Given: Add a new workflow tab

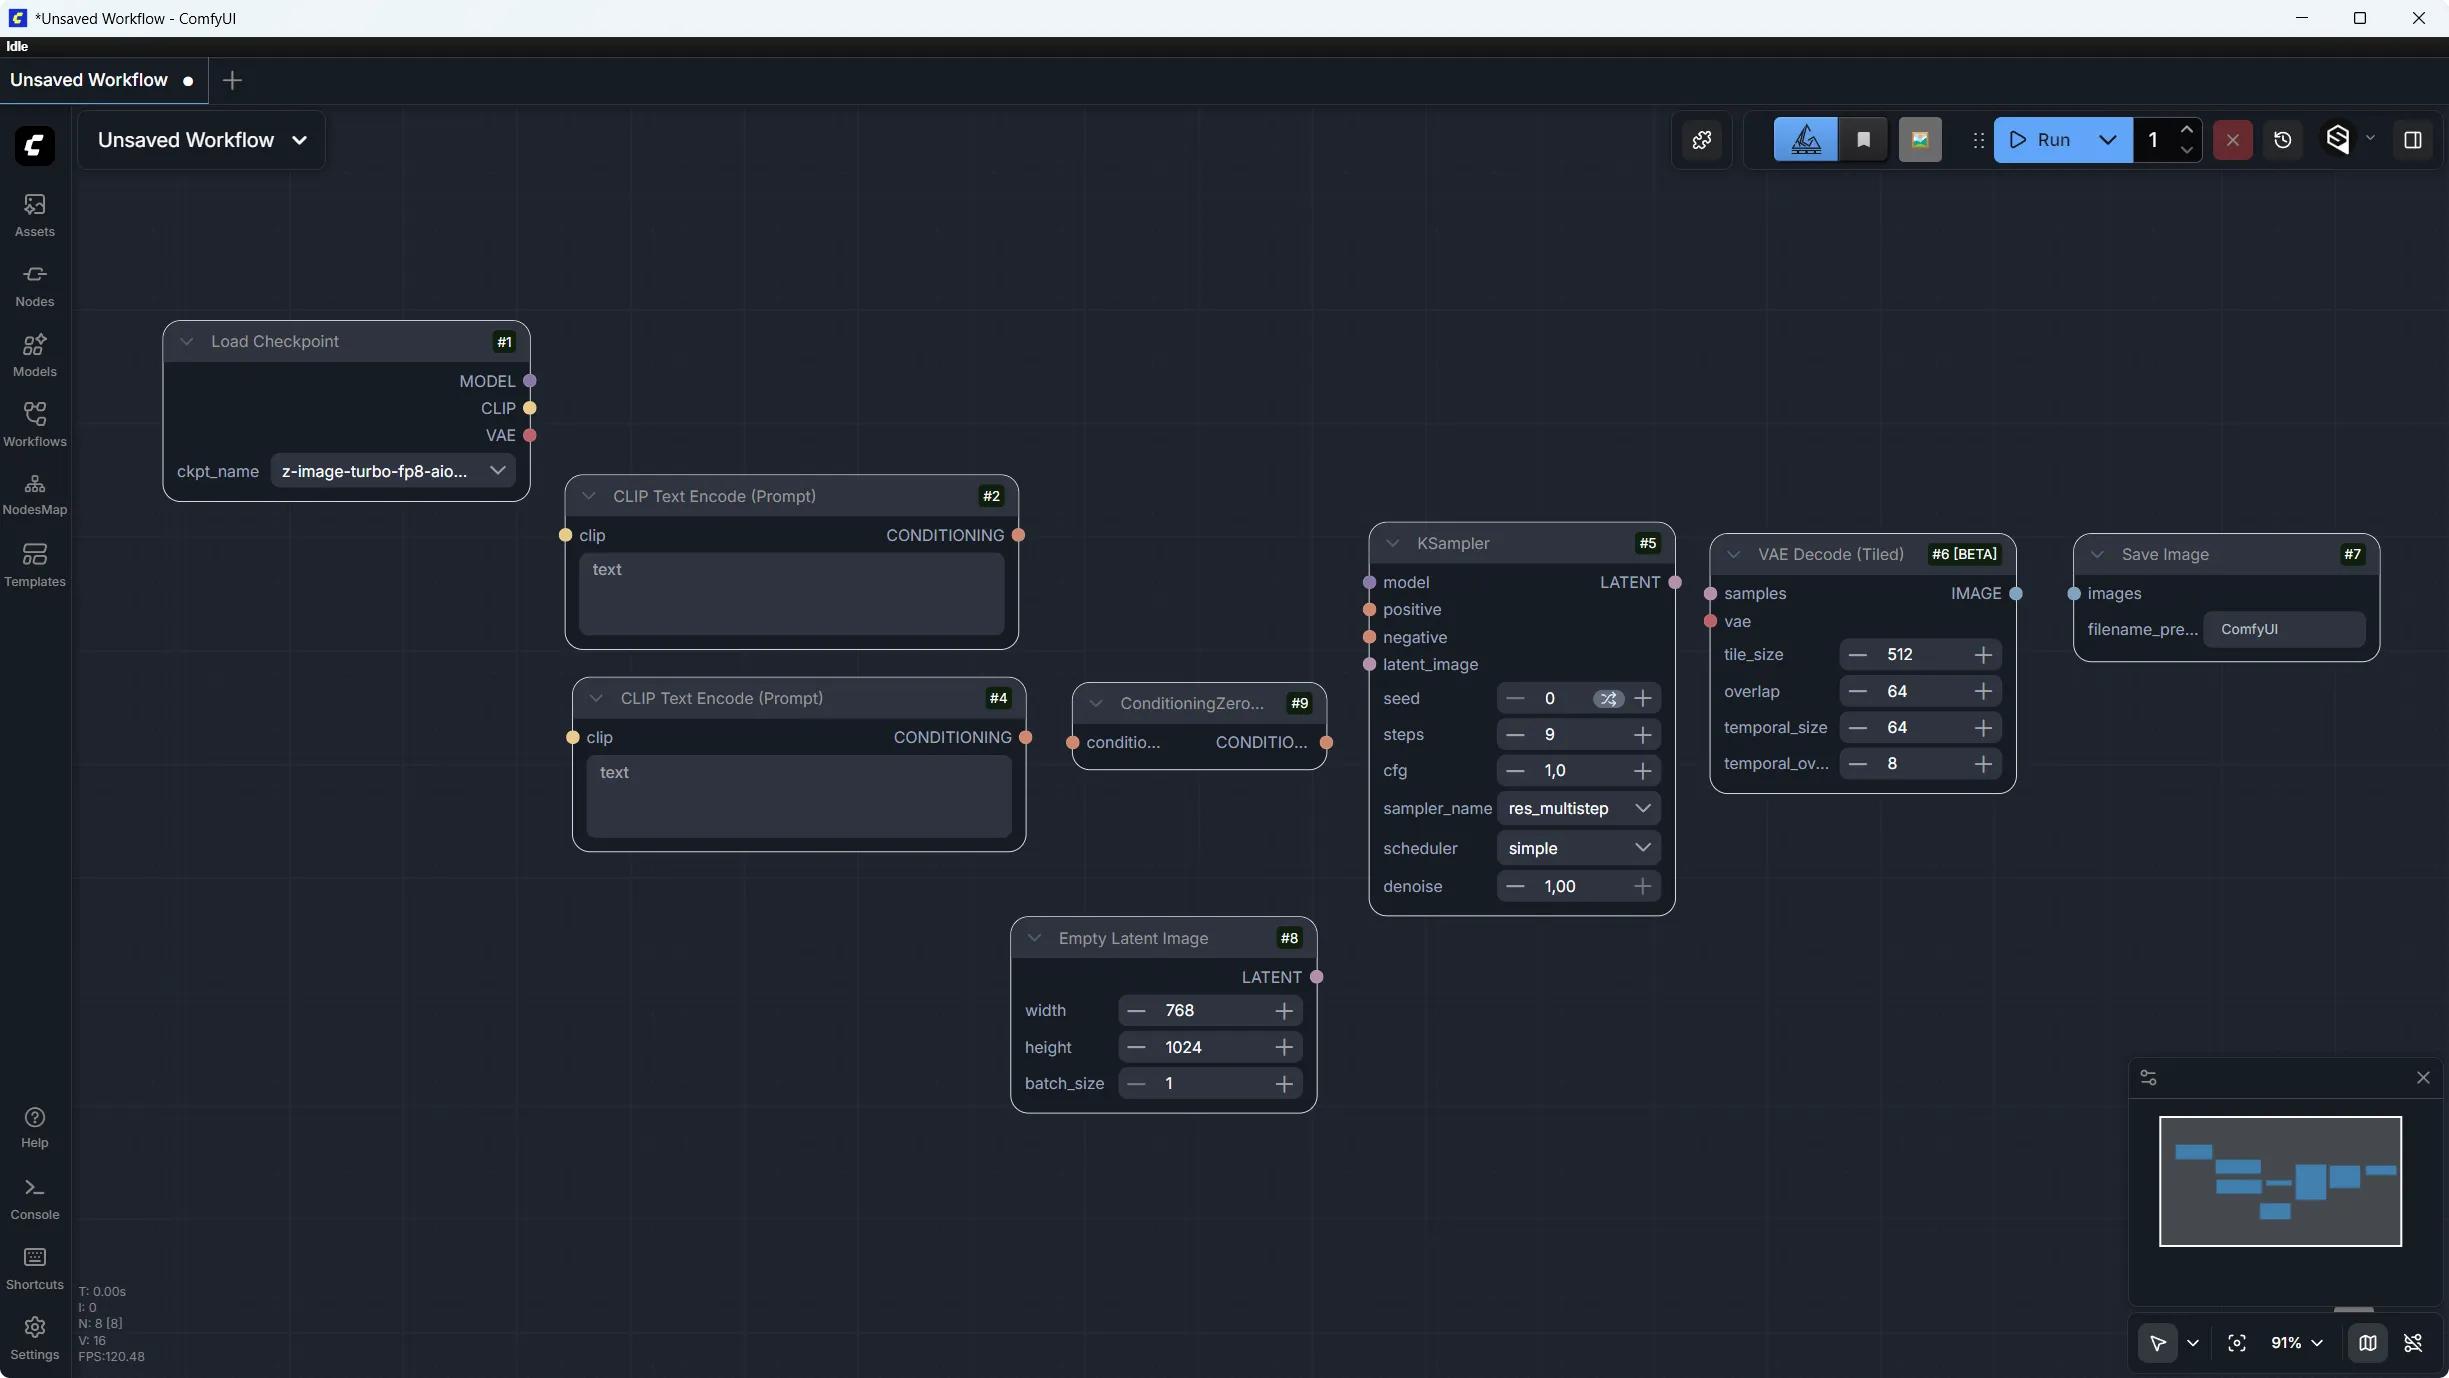Looking at the screenshot, I should 232,80.
